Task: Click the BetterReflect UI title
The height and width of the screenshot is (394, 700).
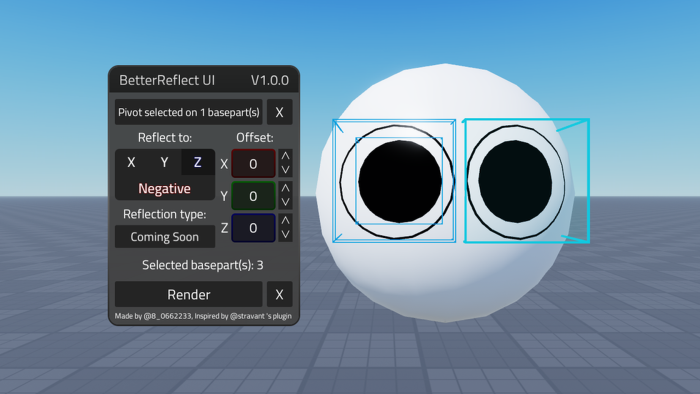Action: pyautogui.click(x=167, y=80)
